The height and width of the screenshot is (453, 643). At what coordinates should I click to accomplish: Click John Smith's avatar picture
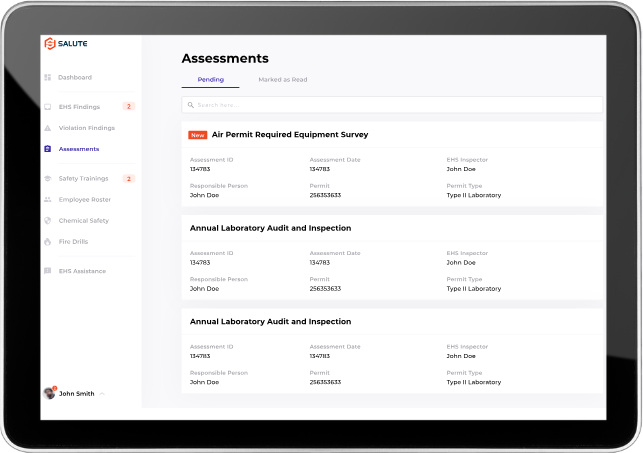(49, 393)
